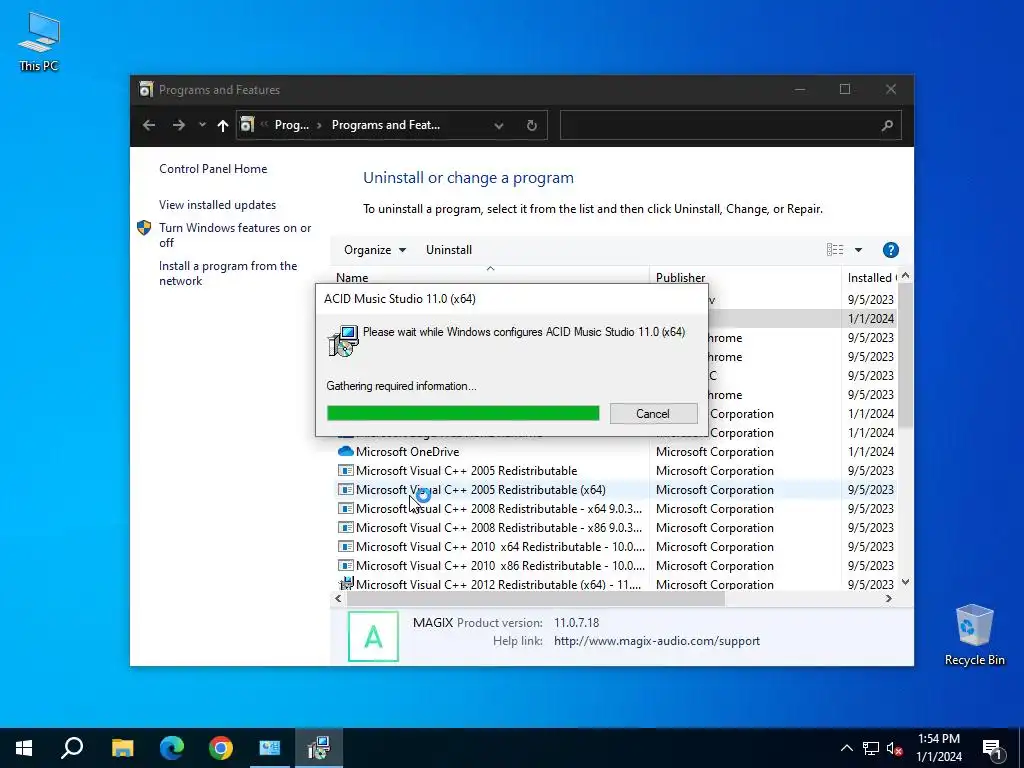Screen dimensions: 1024x768
Task: Click the search magnifier icon
Action: (887, 125)
